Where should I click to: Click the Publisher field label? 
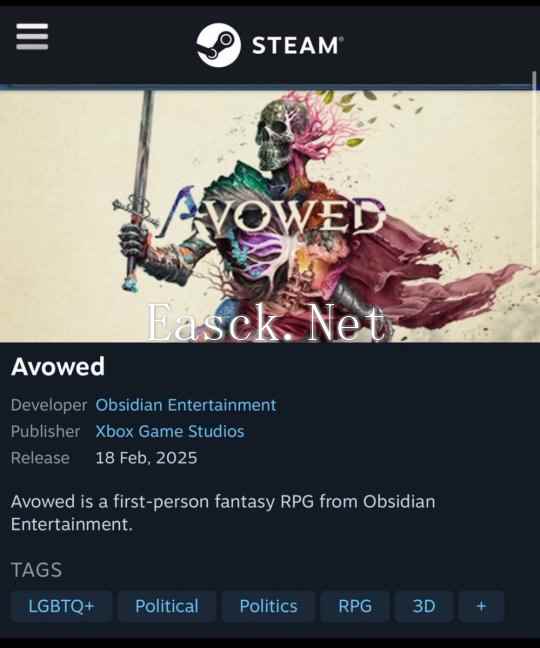[x=45, y=431]
